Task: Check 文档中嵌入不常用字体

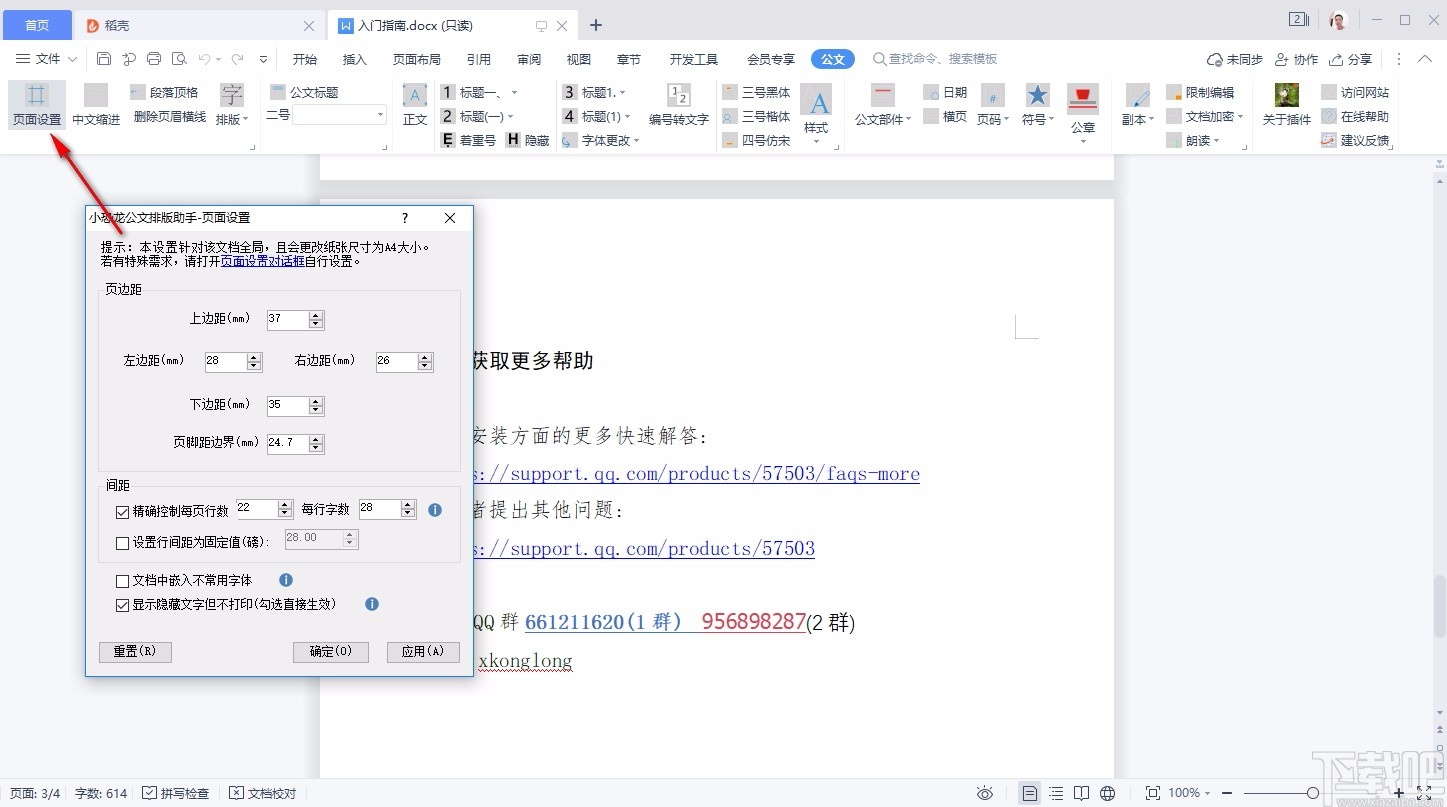Action: [x=122, y=580]
